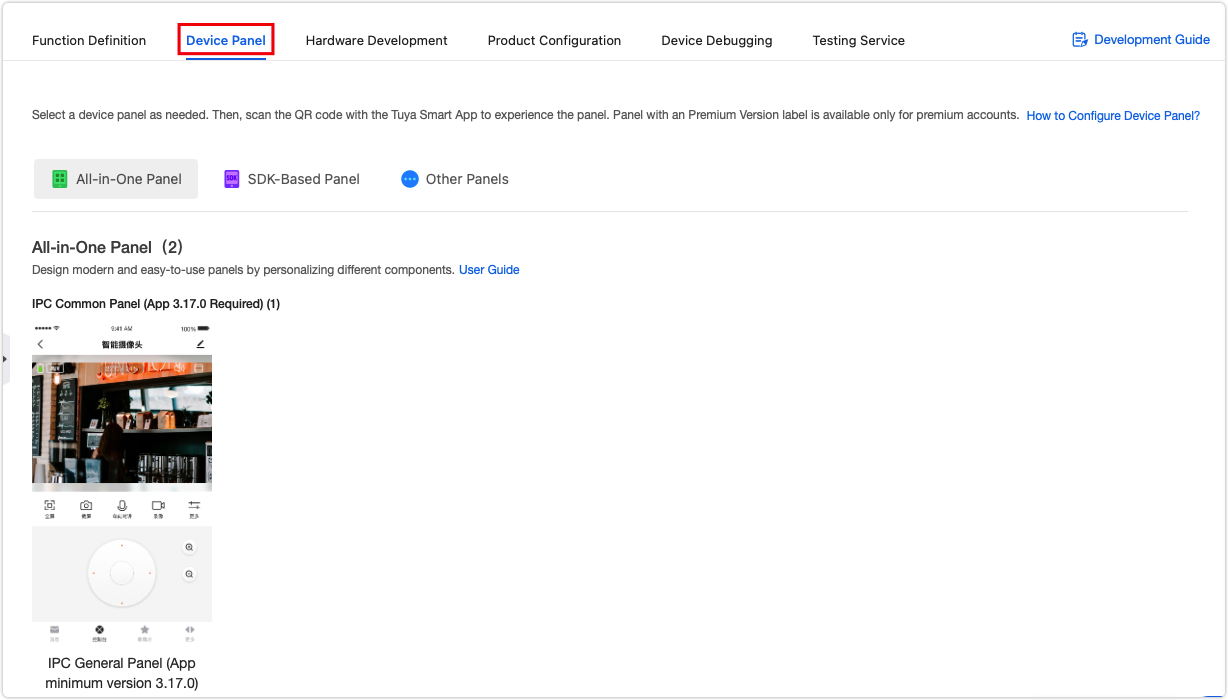Click the zoom-in magnifier icon in preview

pos(189,548)
